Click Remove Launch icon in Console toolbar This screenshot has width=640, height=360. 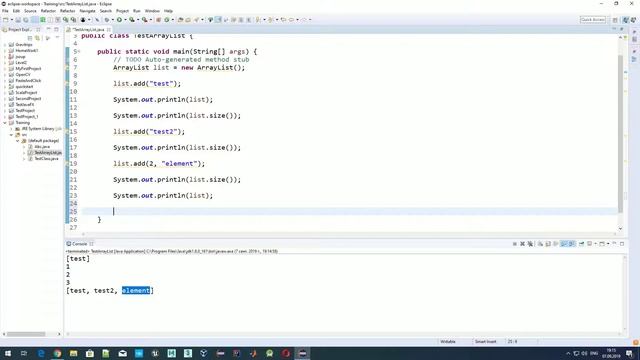point(522,244)
